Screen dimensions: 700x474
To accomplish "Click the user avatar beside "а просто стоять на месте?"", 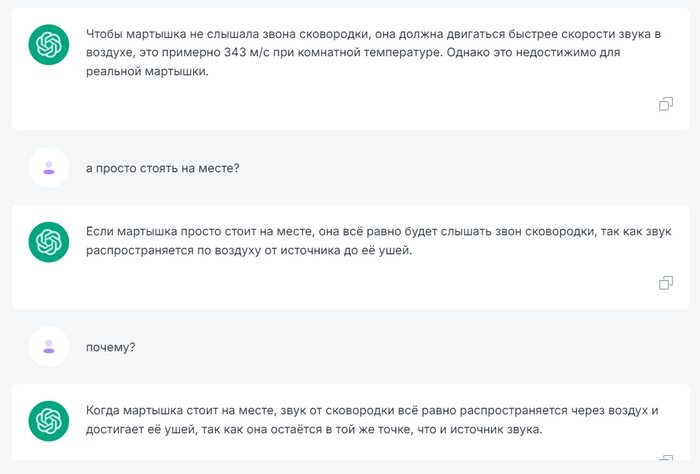I will coord(49,168).
